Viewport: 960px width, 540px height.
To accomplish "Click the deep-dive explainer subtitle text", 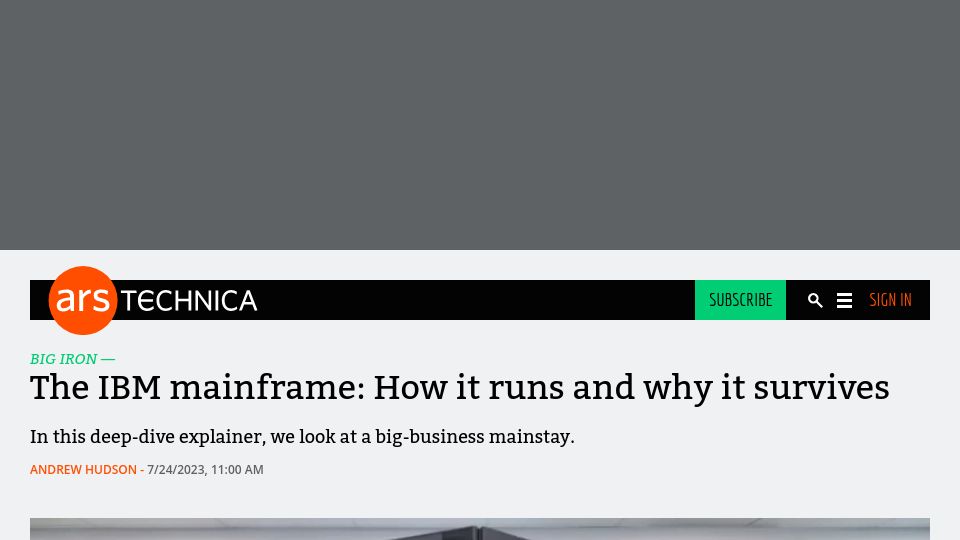I will pyautogui.click(x=302, y=437).
